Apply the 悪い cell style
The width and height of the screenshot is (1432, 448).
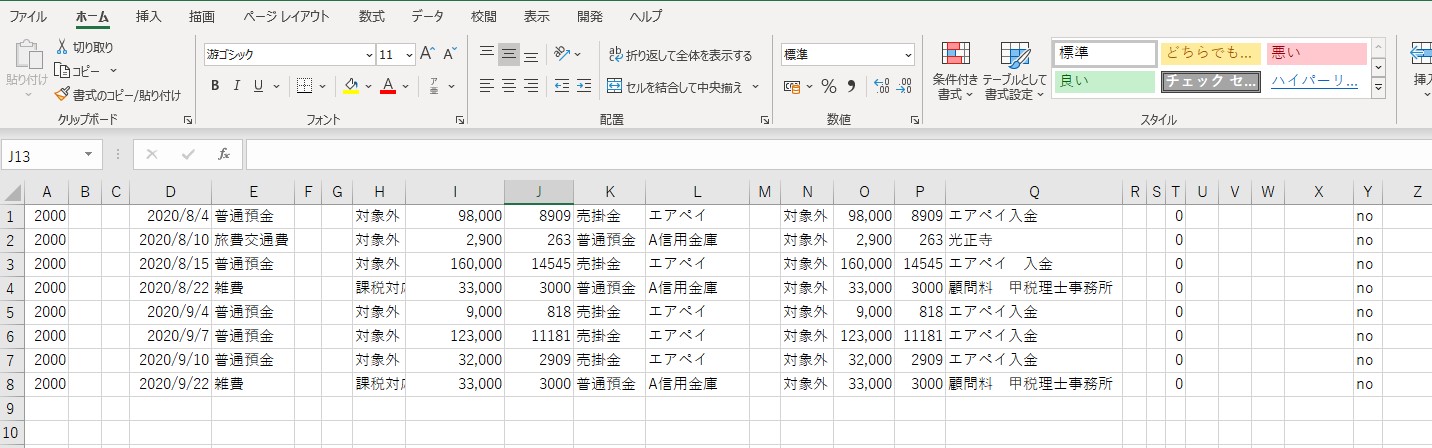[1315, 53]
